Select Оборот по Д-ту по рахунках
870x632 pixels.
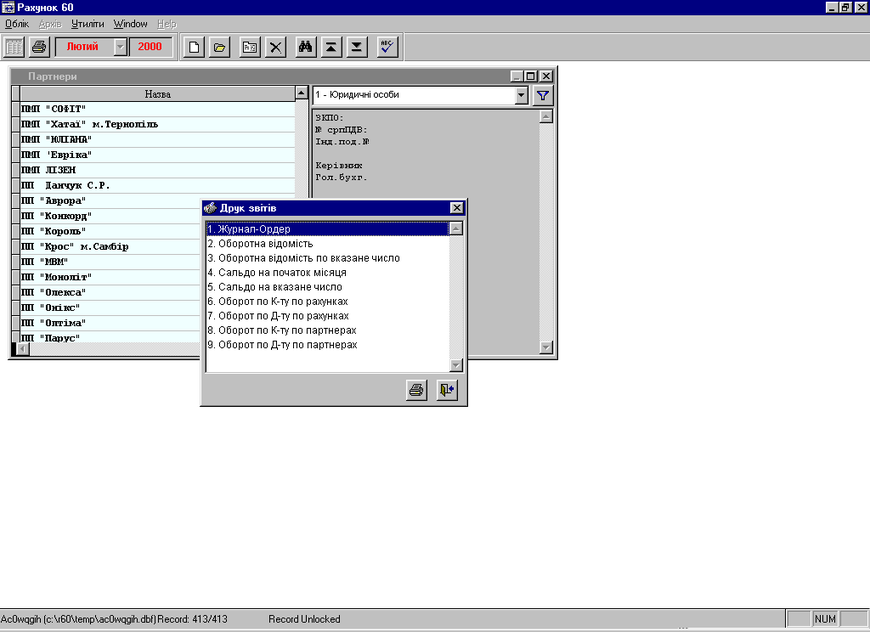327,316
